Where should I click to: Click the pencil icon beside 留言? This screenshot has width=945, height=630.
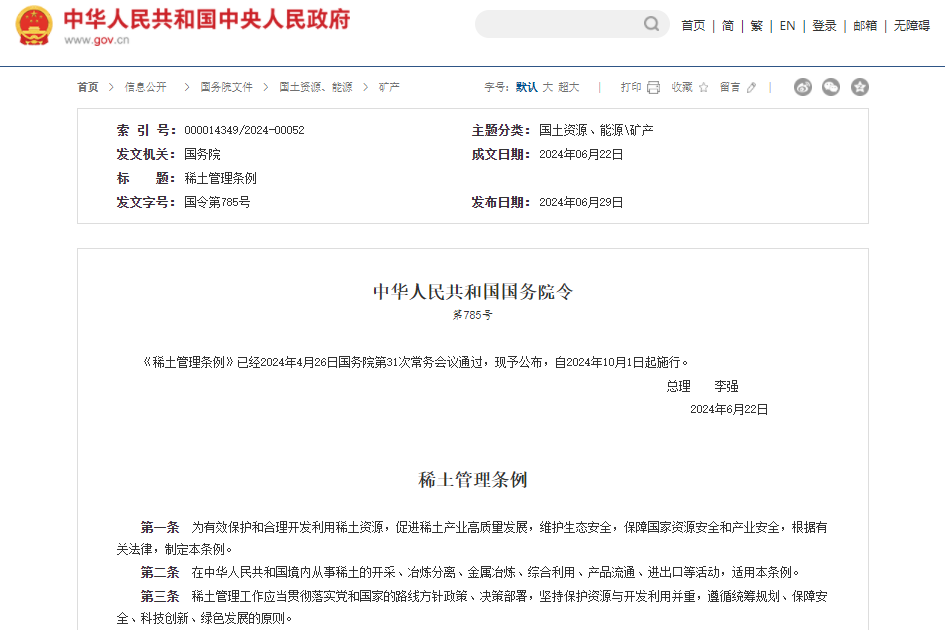click(750, 87)
